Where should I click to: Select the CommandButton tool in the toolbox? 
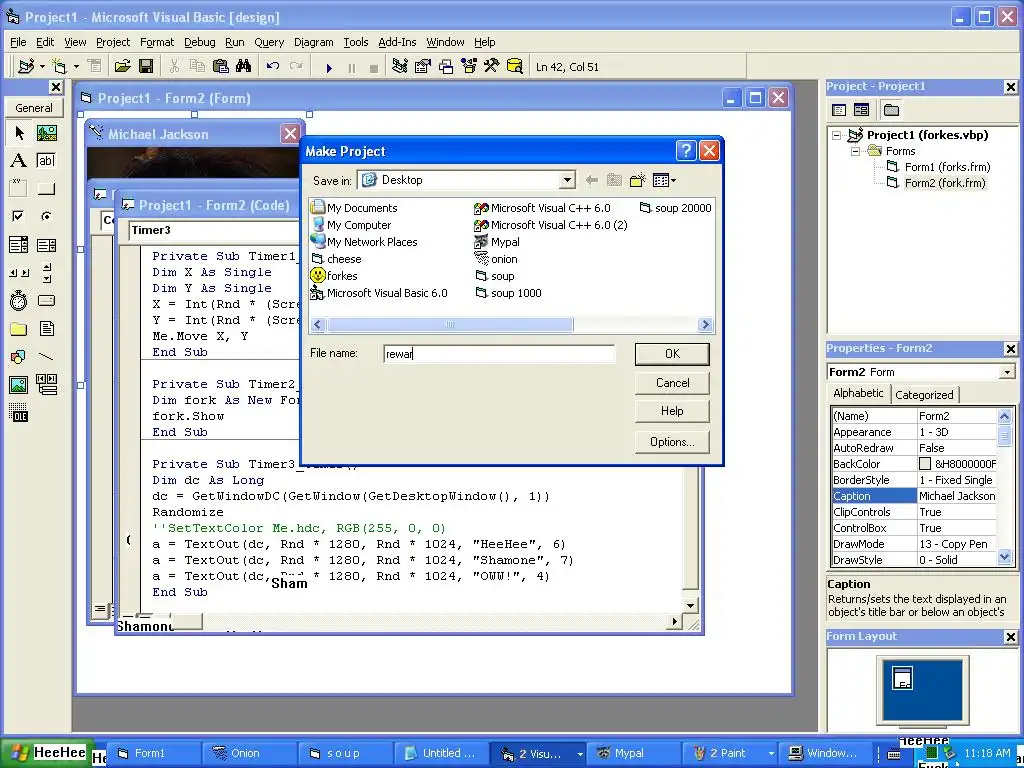[x=46, y=189]
